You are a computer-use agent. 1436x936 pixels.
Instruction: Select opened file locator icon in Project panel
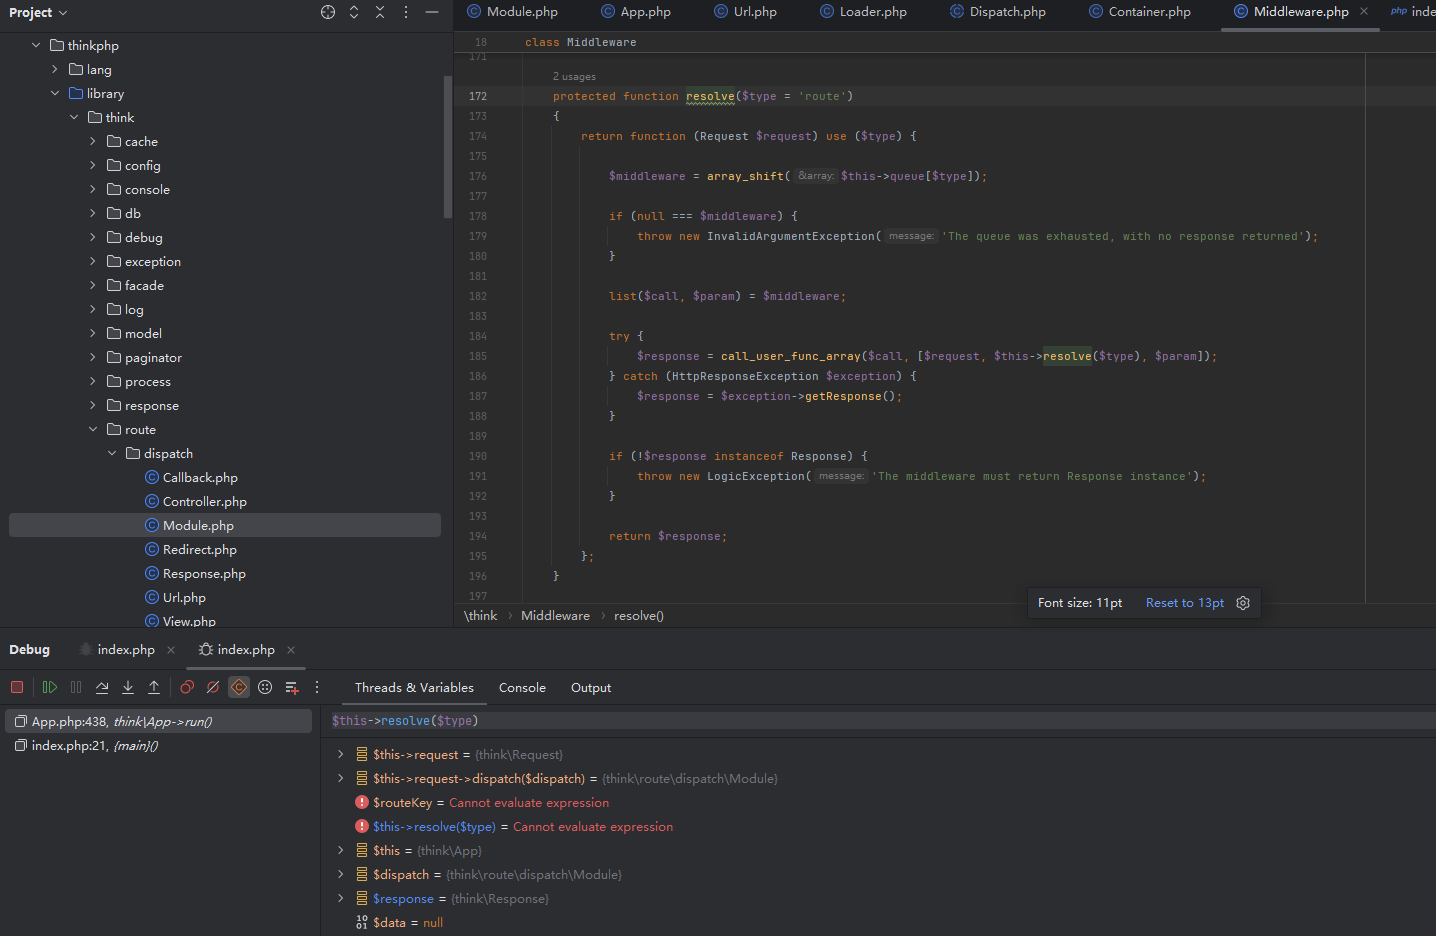pyautogui.click(x=328, y=12)
